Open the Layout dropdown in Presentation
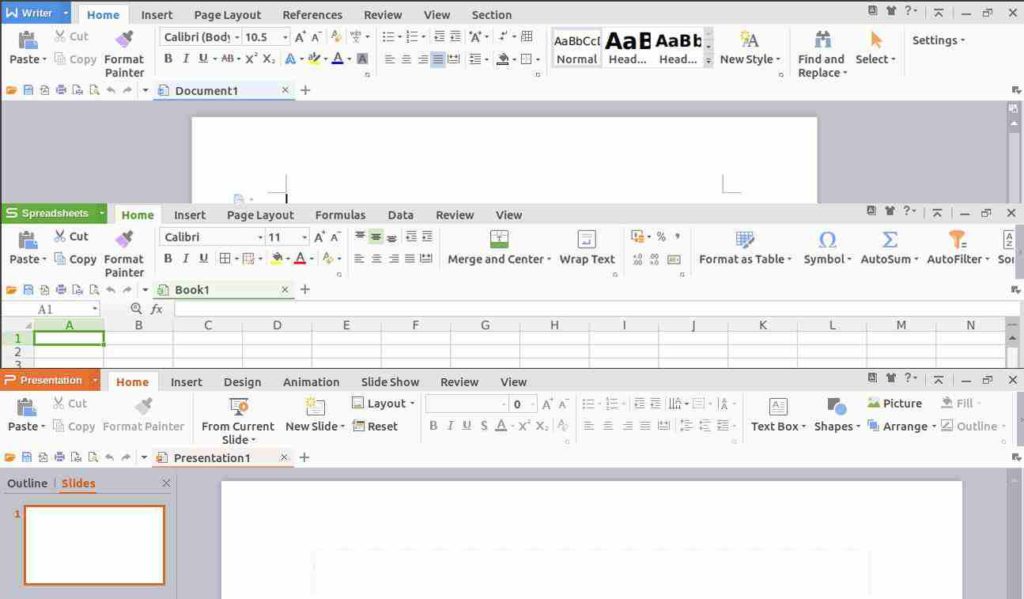The width and height of the screenshot is (1024, 599). click(x=383, y=404)
